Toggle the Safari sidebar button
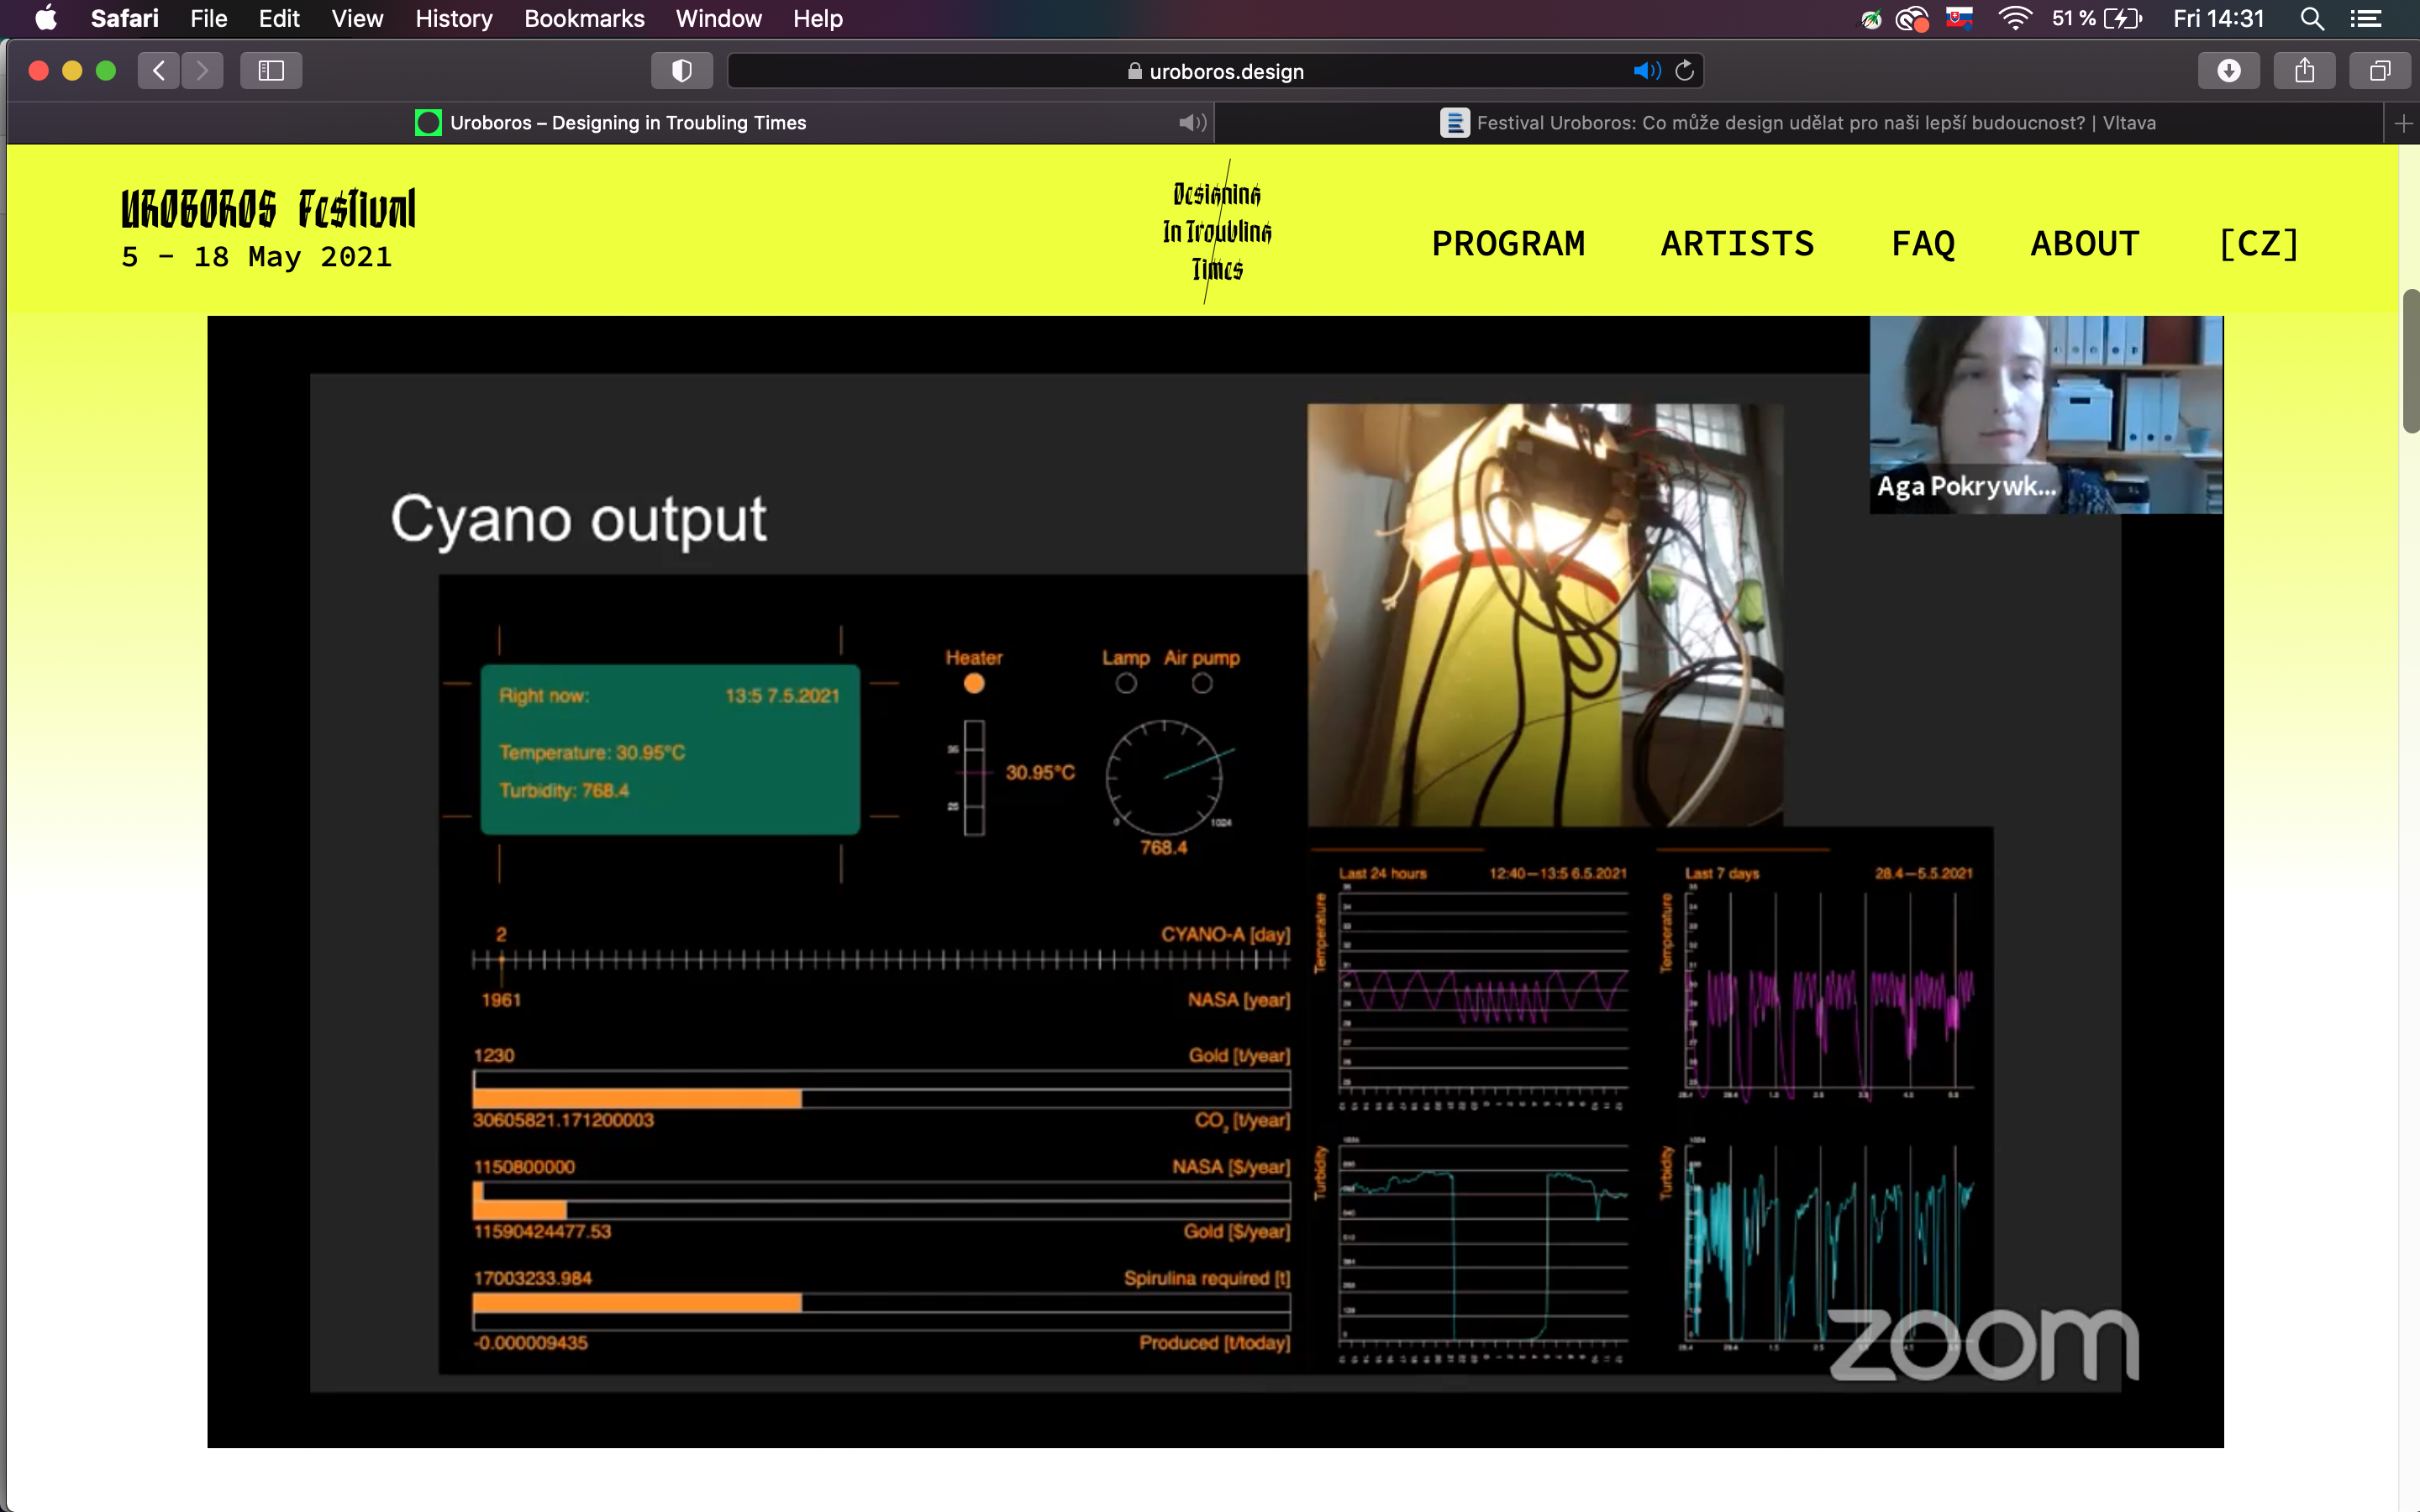 pyautogui.click(x=271, y=71)
